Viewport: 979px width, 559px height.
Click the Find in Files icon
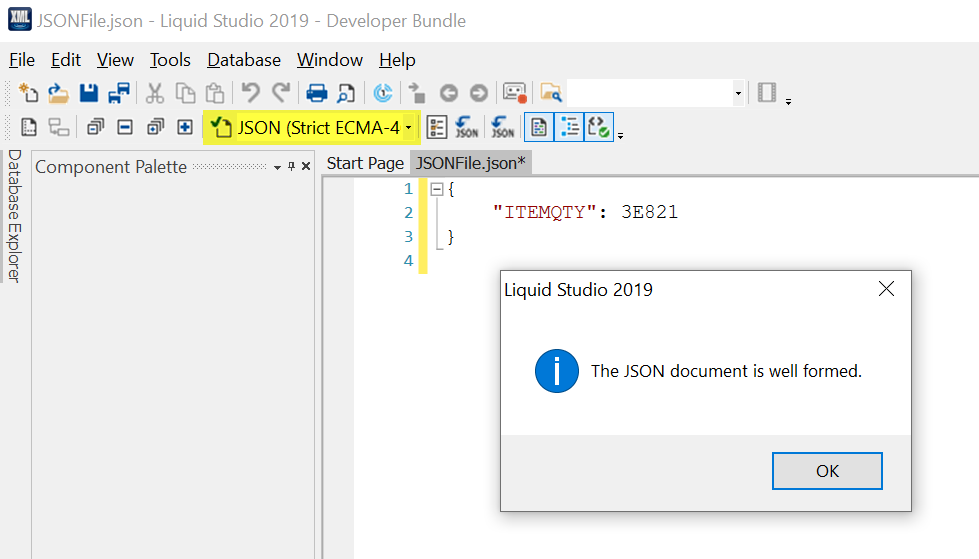[551, 93]
